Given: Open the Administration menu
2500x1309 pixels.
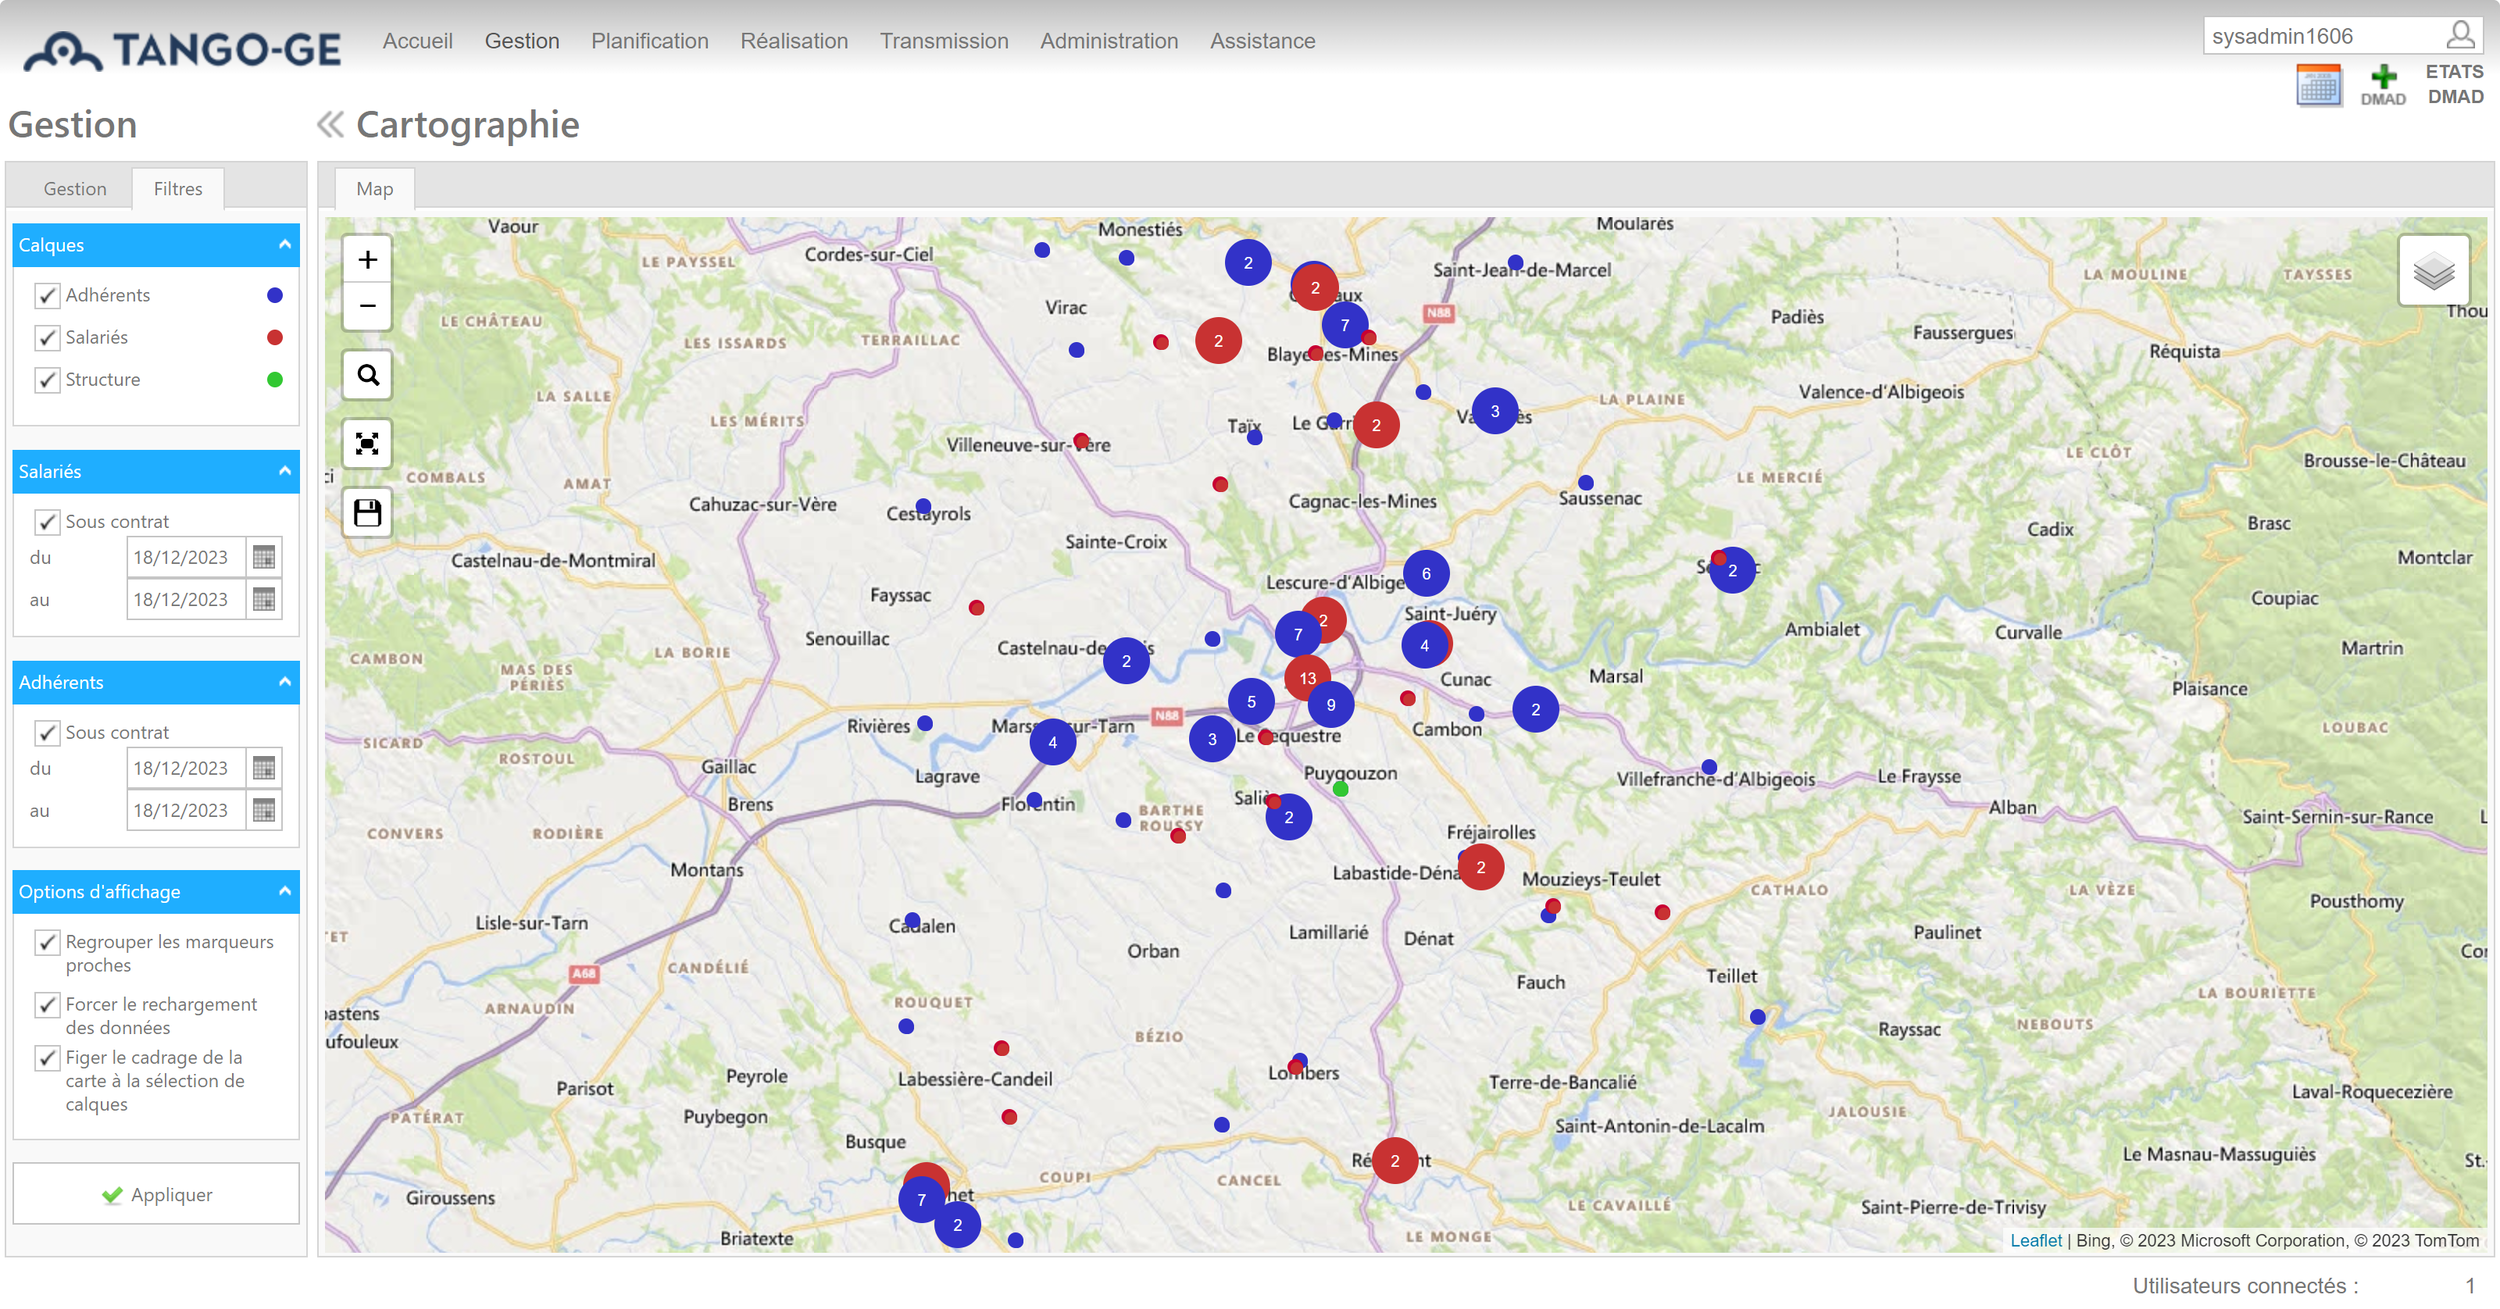Looking at the screenshot, I should coord(1109,41).
